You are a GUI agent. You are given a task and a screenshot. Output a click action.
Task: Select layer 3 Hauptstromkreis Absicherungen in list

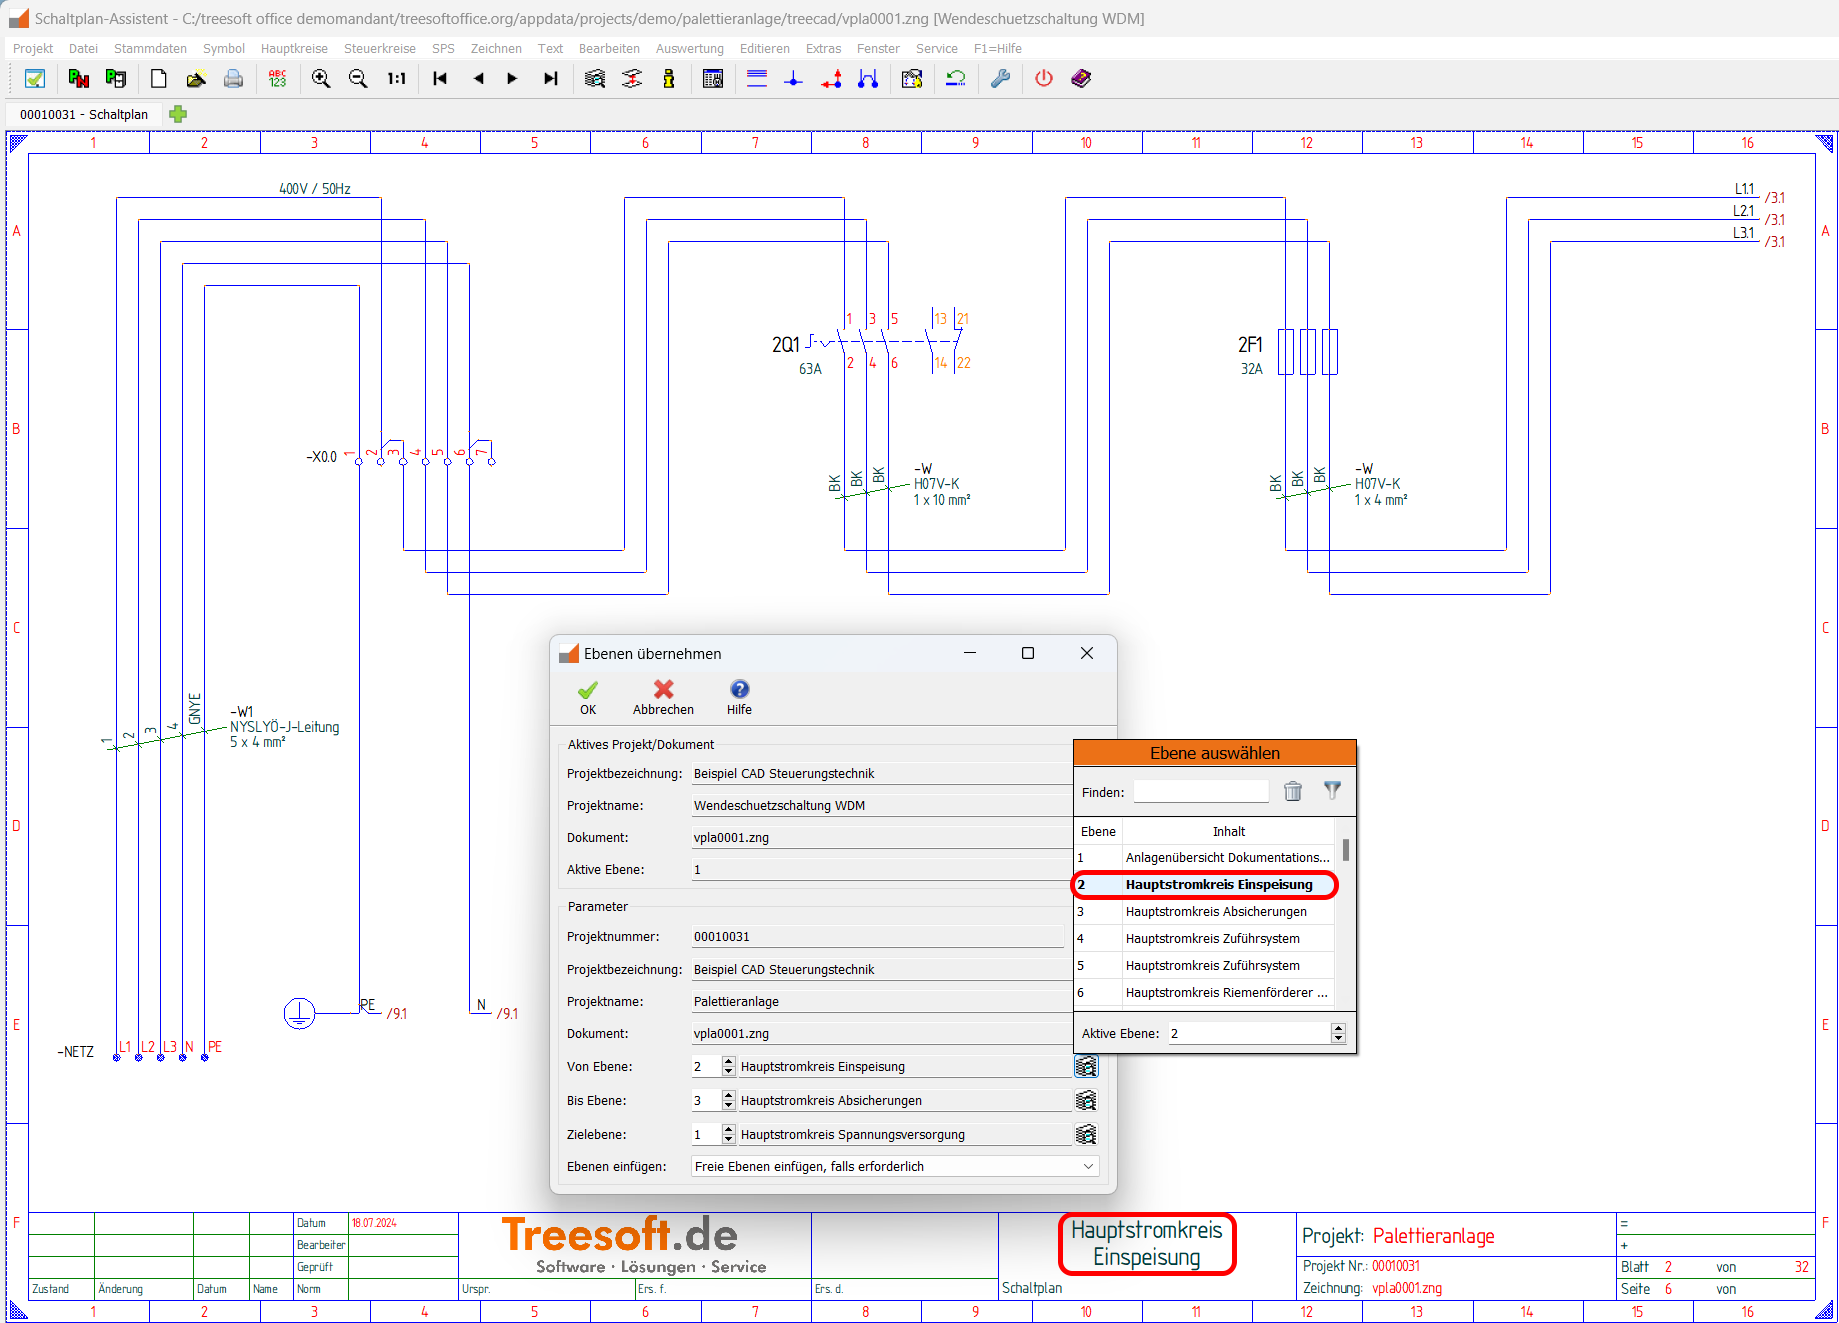[1215, 912]
